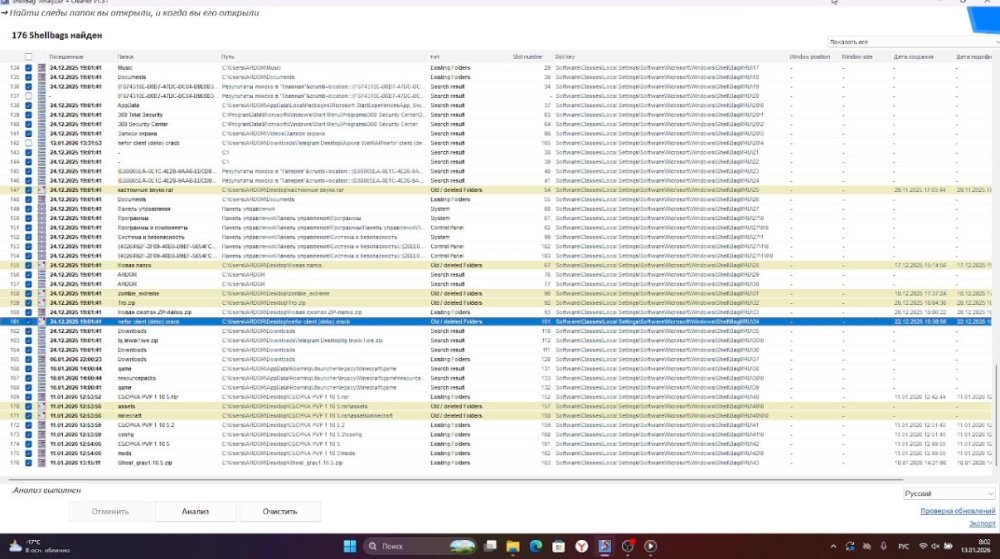1000x559 pixels.
Task: Launch Microsoft Edge from the taskbar
Action: point(536,546)
